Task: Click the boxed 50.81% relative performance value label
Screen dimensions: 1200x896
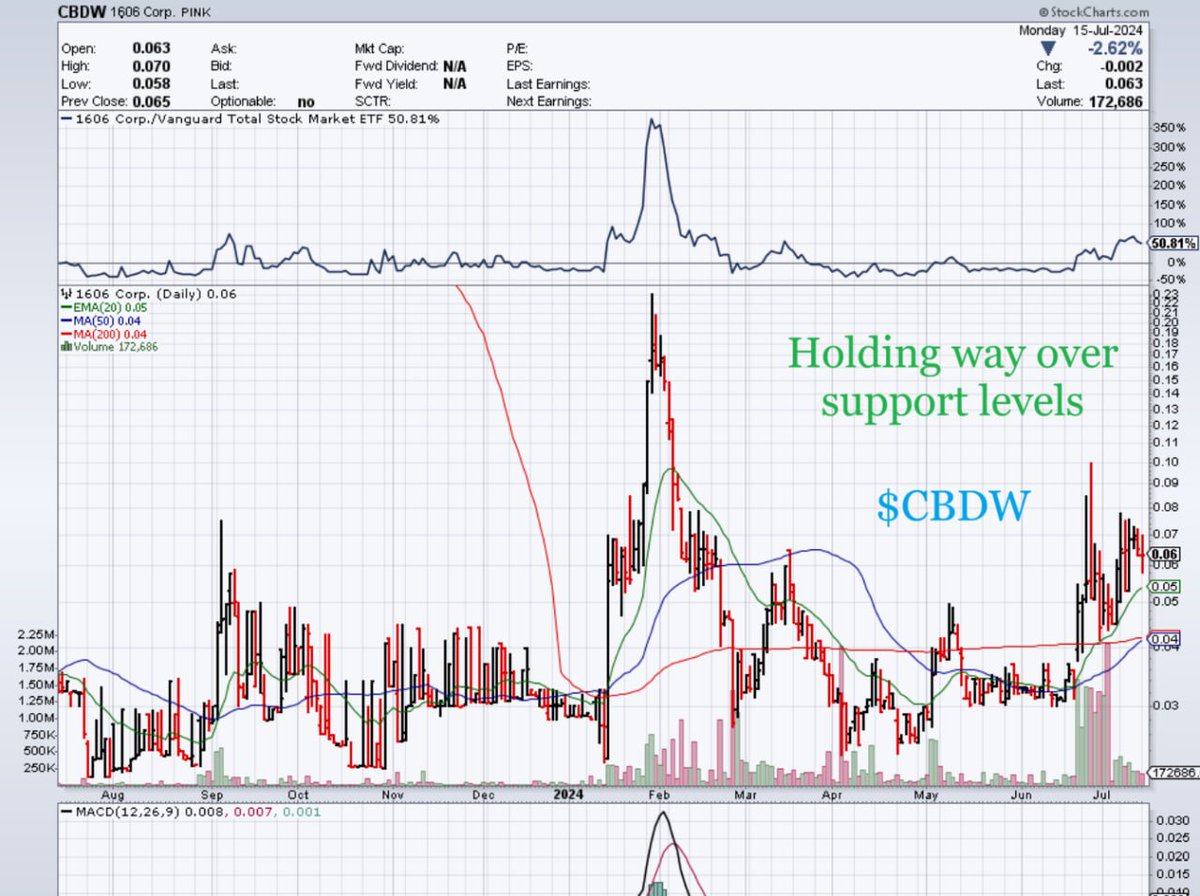Action: 1172,242
